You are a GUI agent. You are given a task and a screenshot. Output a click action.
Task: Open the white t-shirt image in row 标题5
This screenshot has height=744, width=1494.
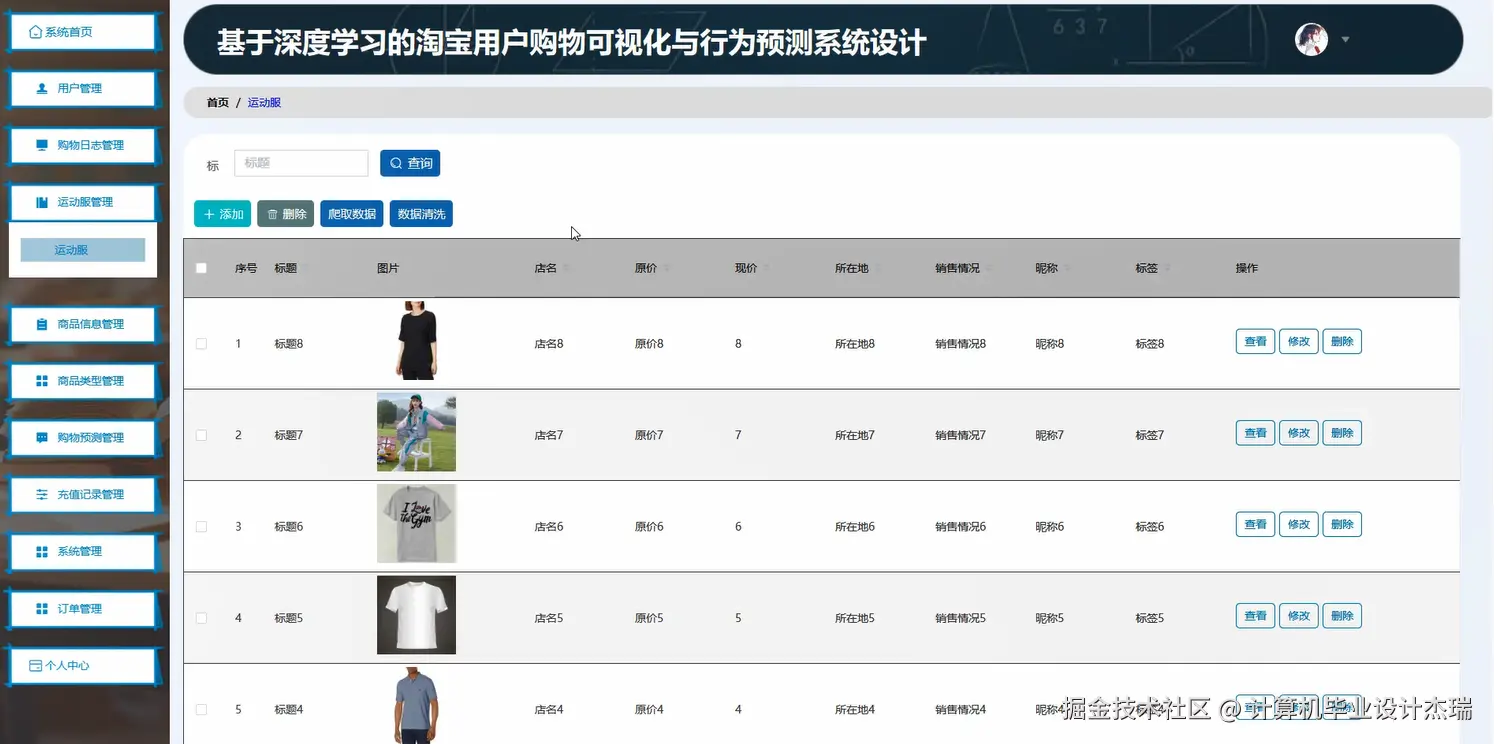(416, 615)
